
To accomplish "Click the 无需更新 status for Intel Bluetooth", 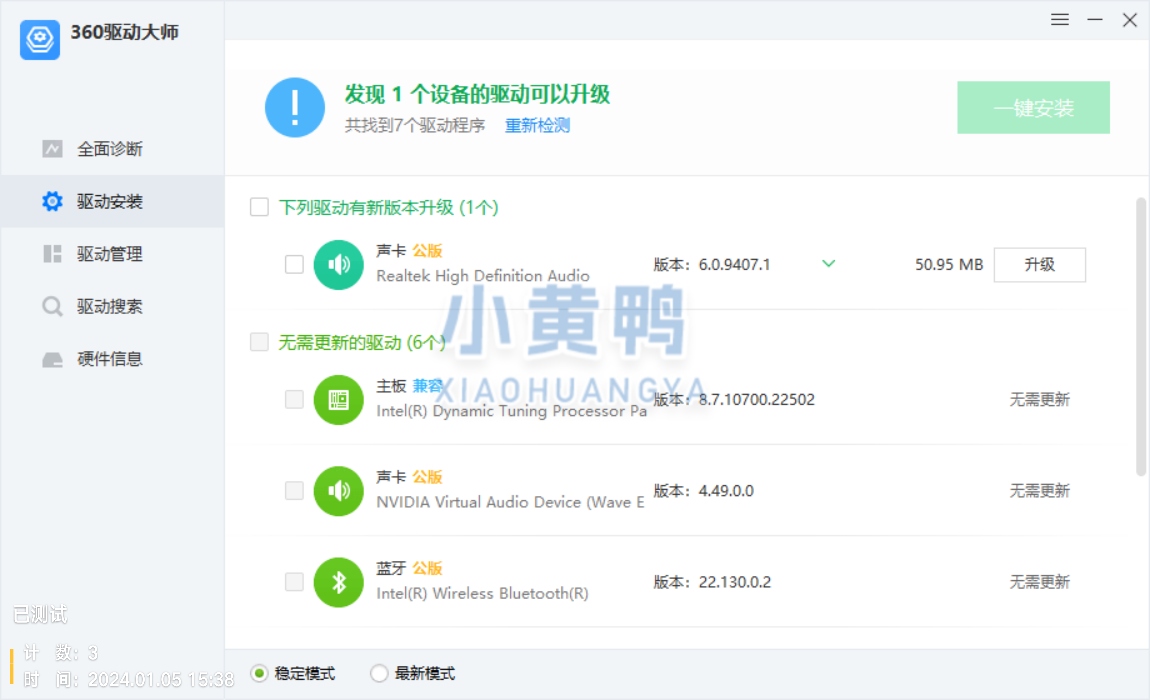I will point(1039,583).
